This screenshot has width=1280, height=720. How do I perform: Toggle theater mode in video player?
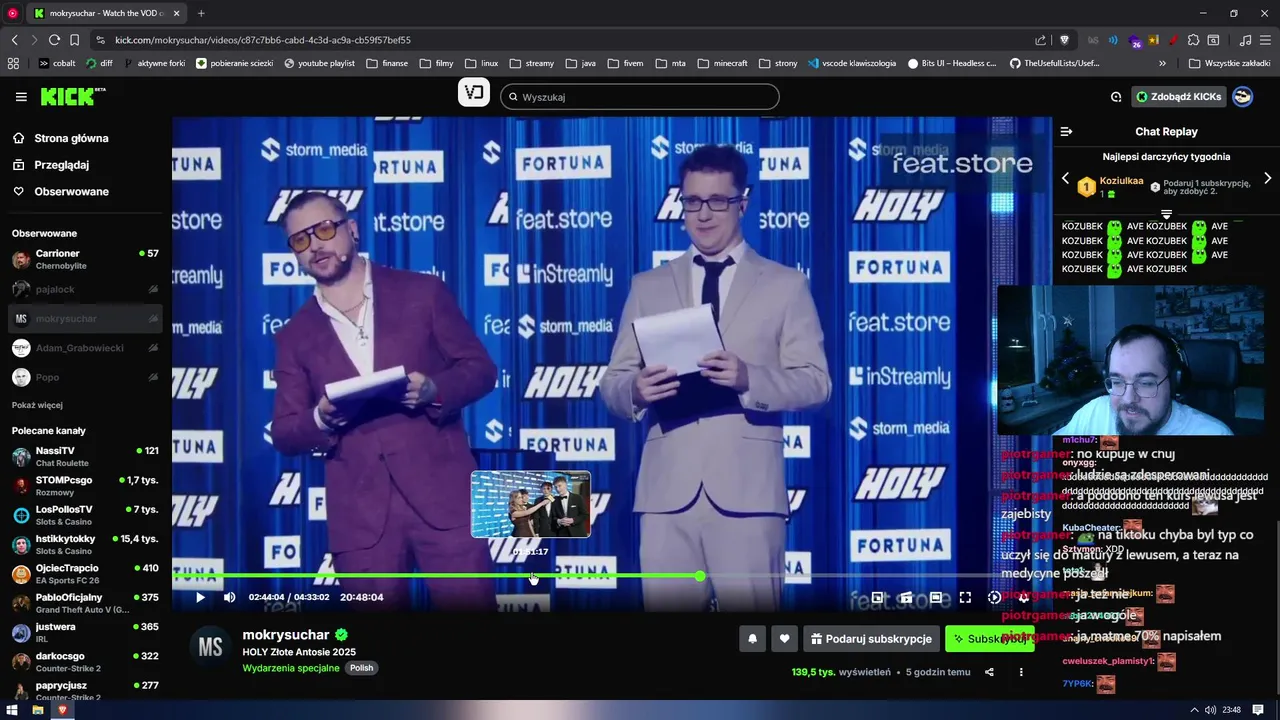click(x=935, y=597)
